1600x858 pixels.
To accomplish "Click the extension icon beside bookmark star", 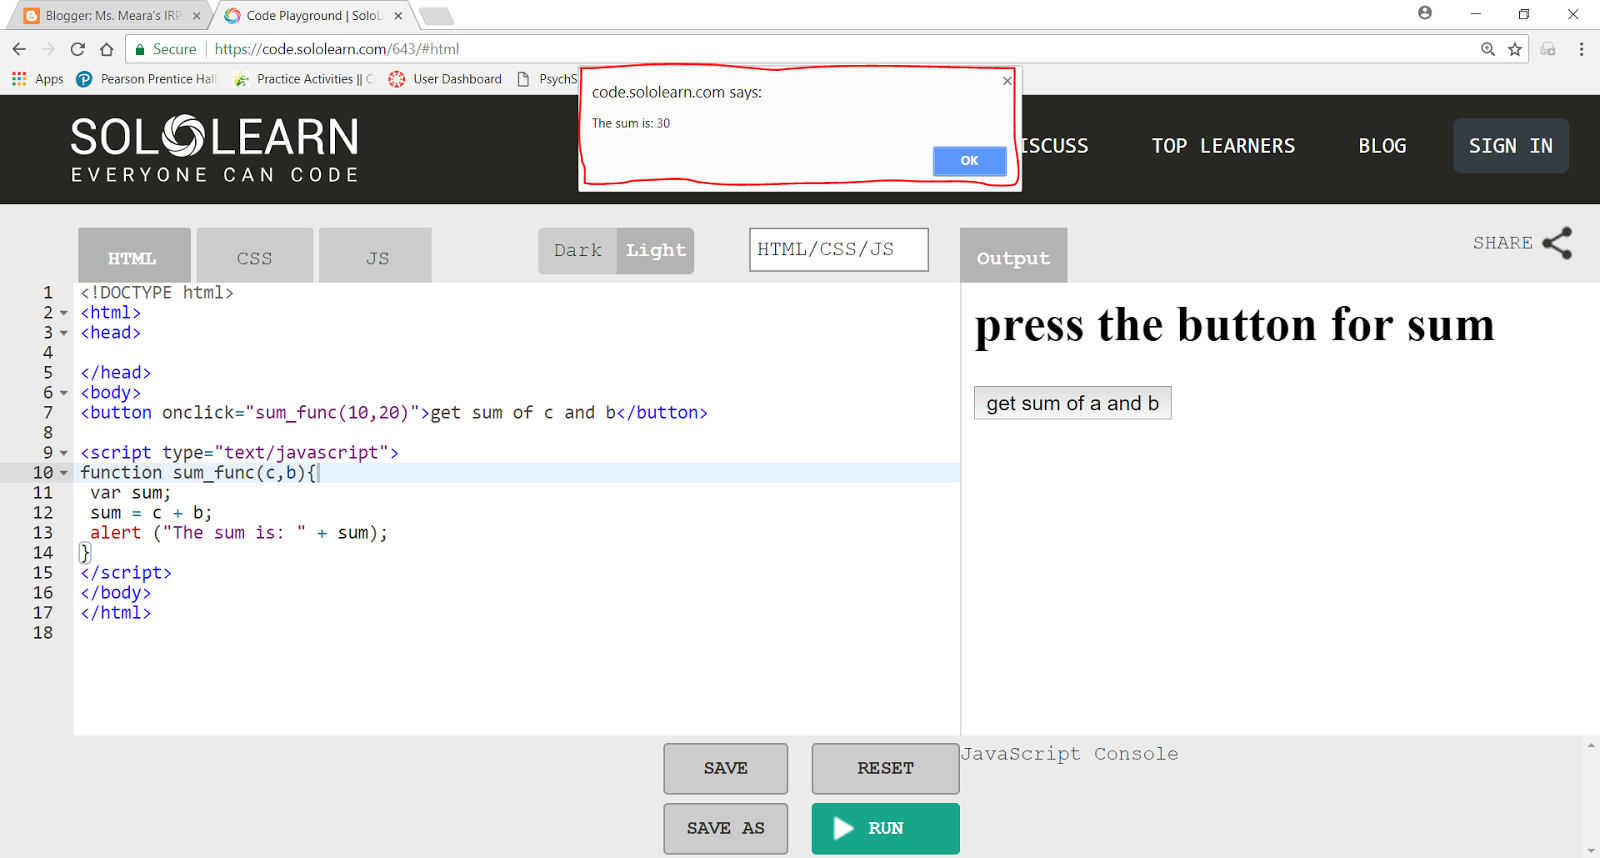I will click(x=1548, y=49).
